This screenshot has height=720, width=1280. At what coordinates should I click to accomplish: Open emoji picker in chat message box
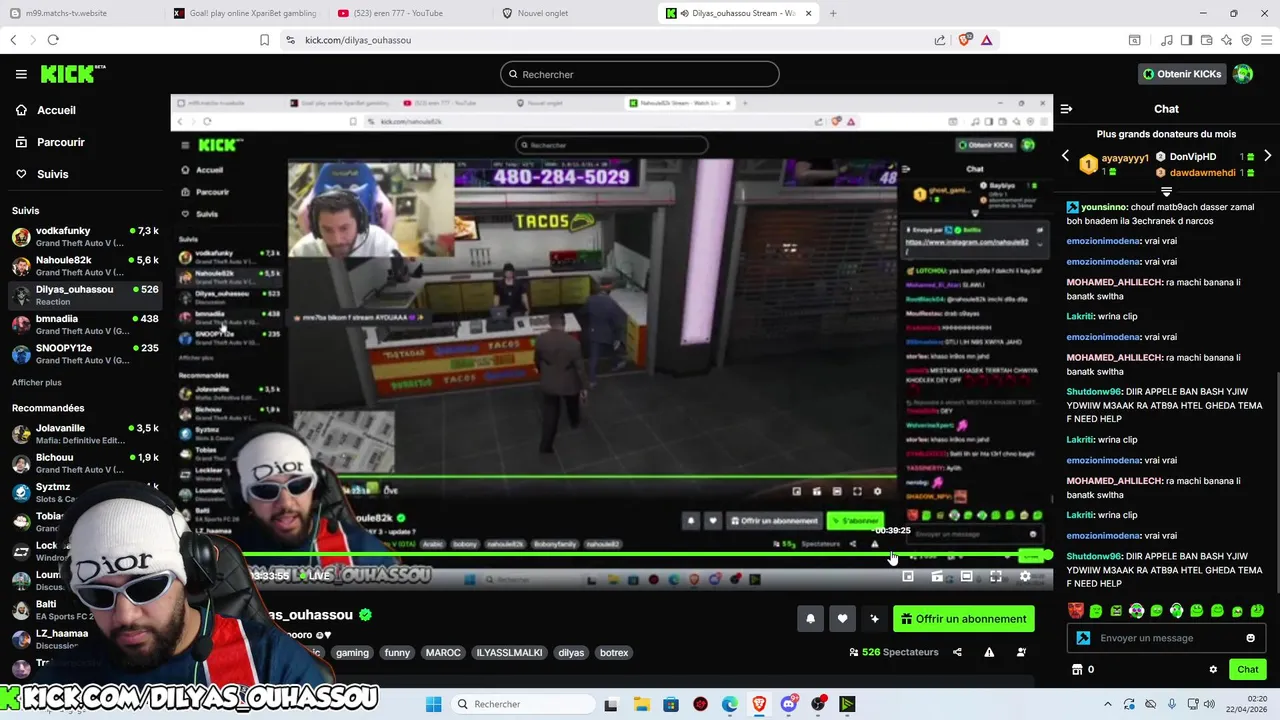1250,638
